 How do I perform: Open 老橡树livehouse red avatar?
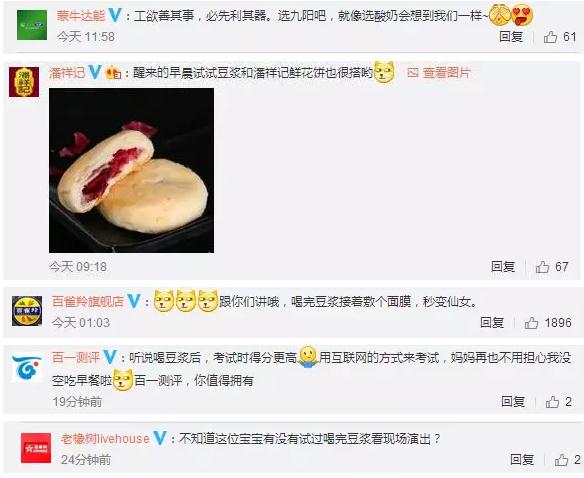36,448
